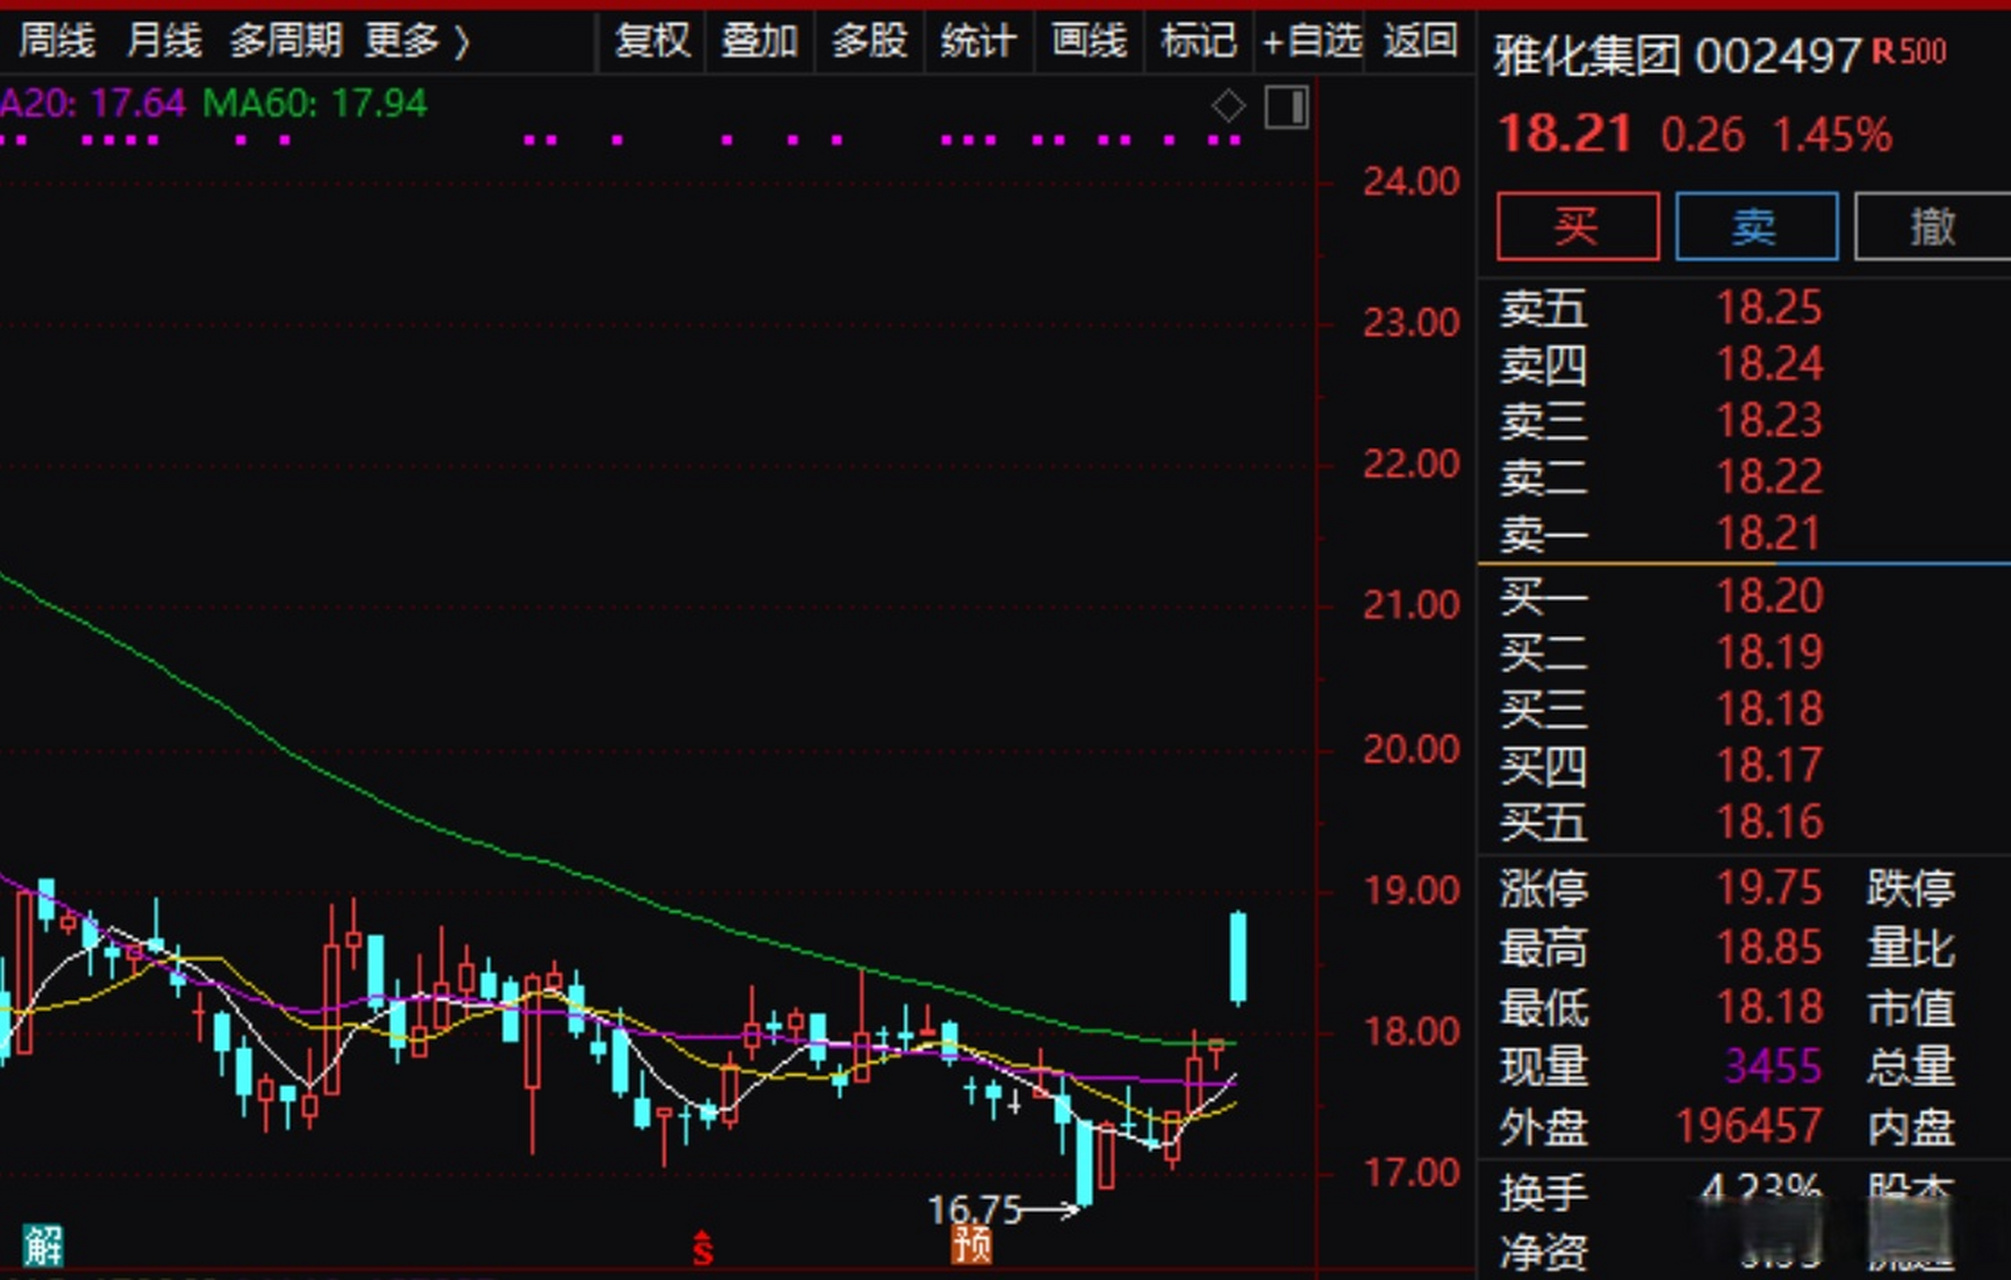
Task: Select the A20: 17.64 indicator label
Action: coord(93,103)
